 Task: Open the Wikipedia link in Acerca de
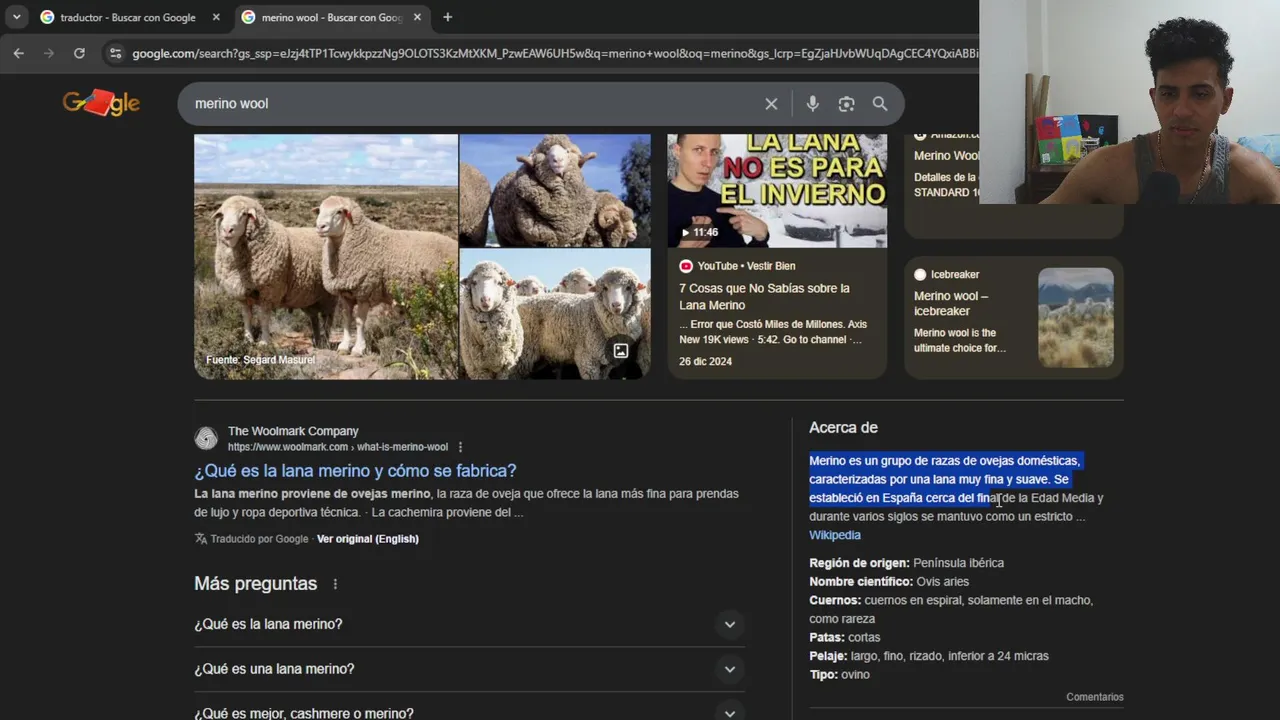pyautogui.click(x=834, y=535)
